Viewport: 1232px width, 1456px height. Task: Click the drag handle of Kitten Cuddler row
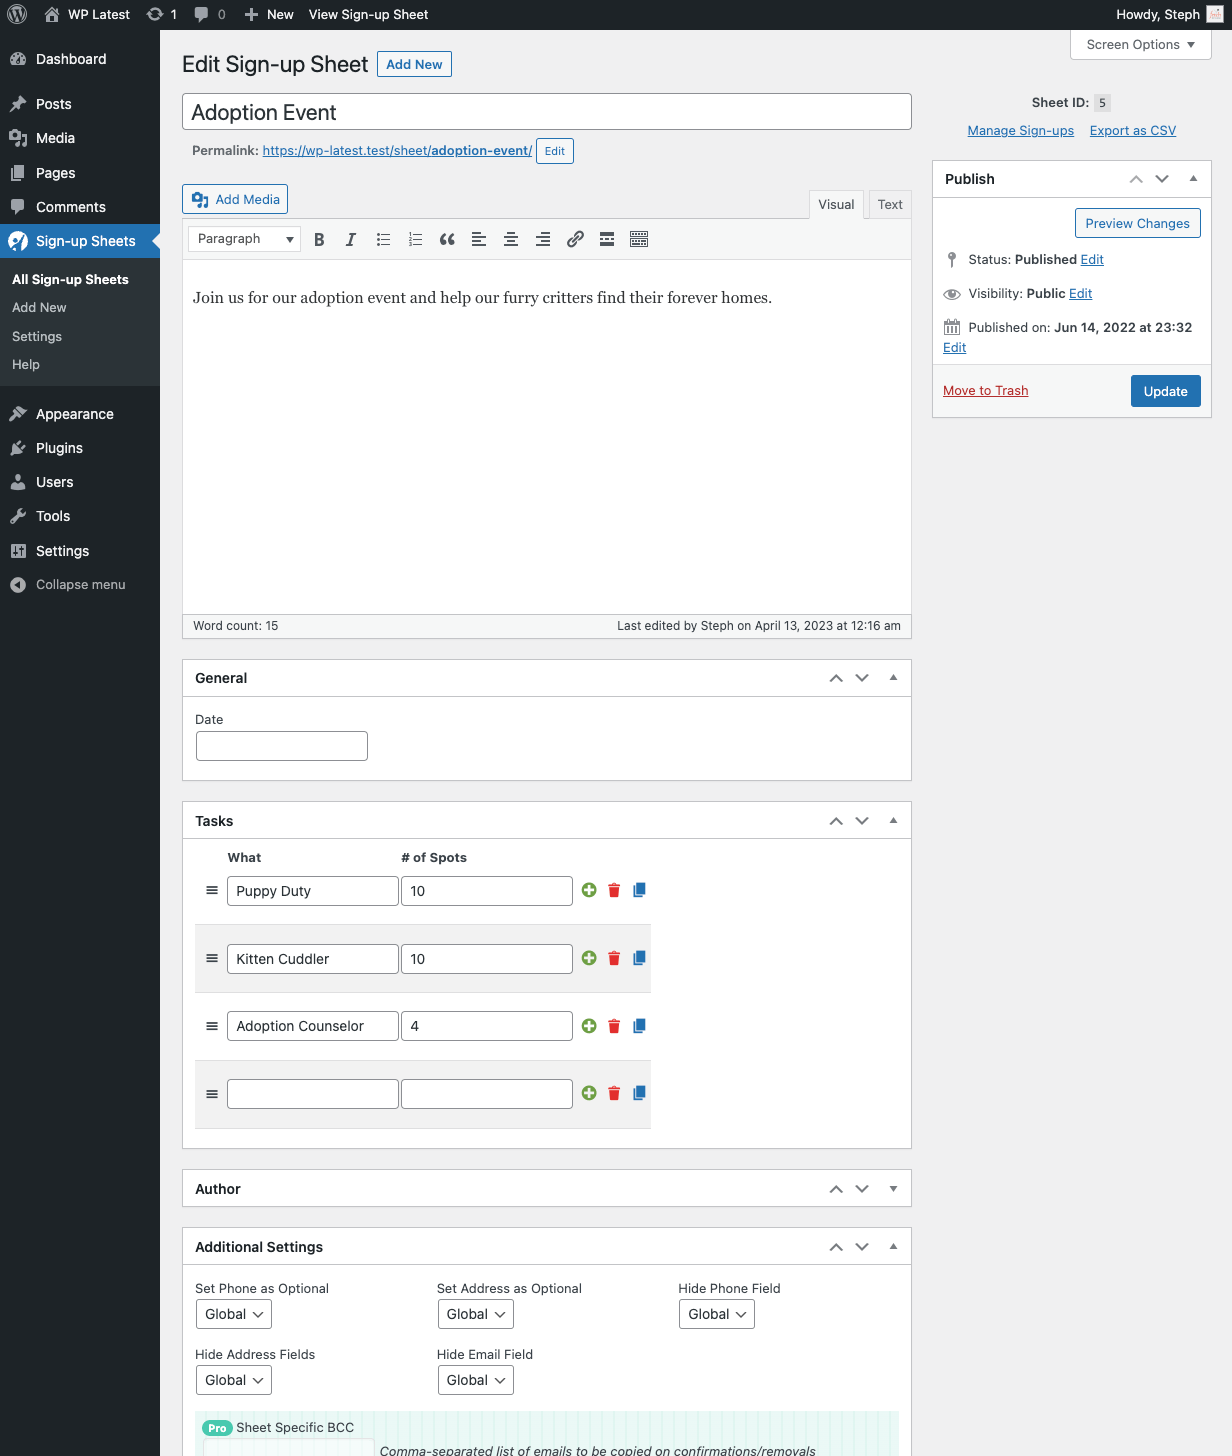212,958
